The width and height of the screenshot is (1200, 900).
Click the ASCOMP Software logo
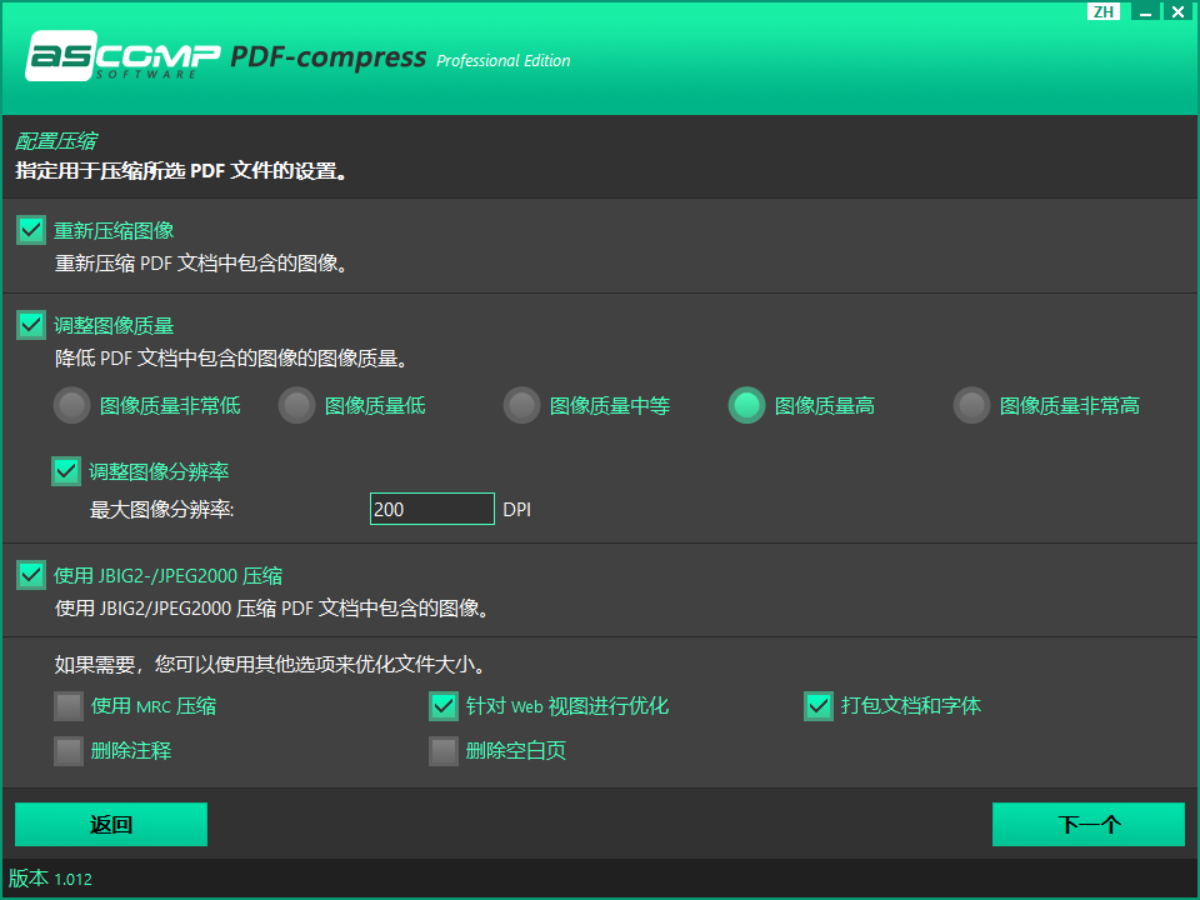click(x=122, y=56)
